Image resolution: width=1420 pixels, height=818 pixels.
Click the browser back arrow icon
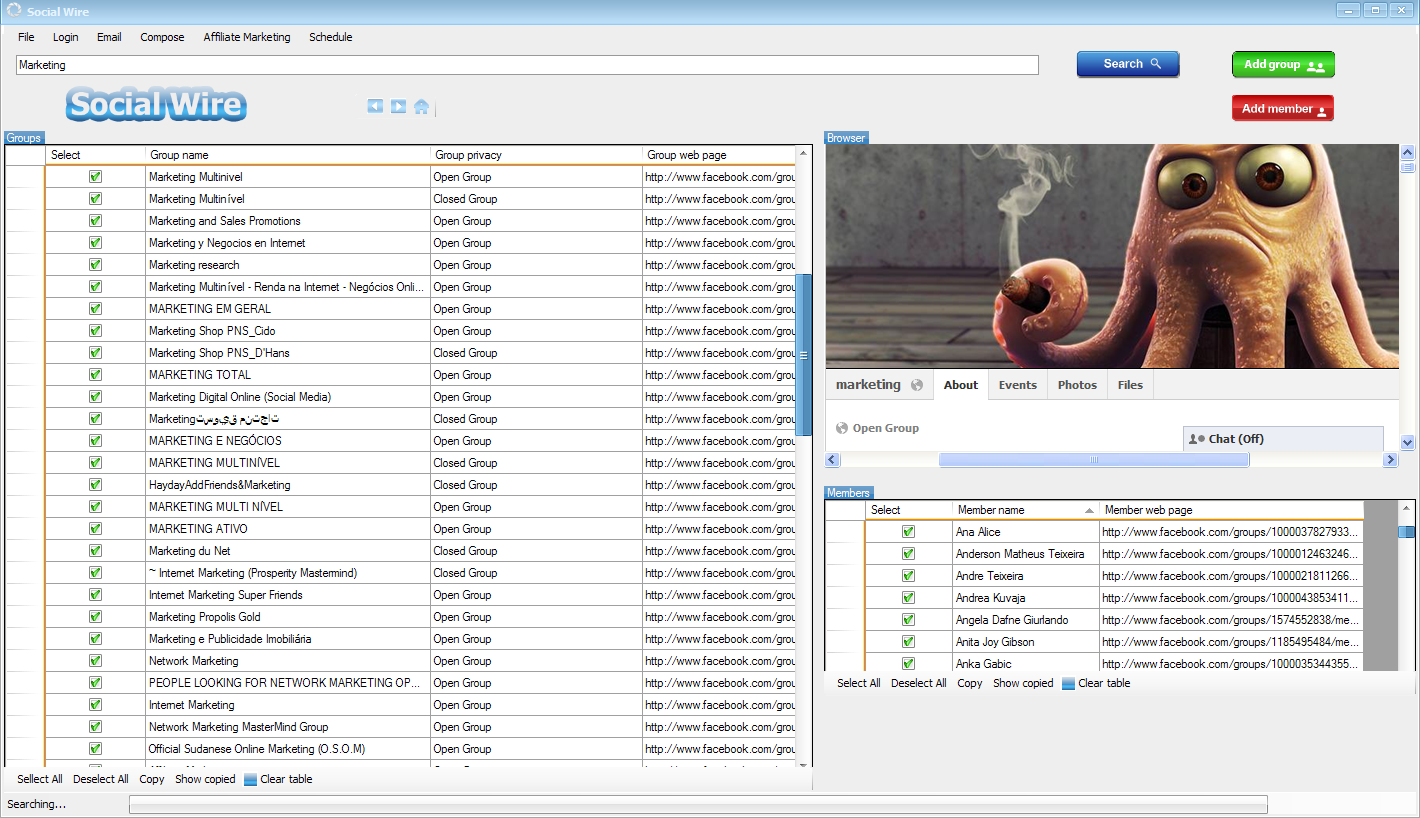[x=375, y=106]
